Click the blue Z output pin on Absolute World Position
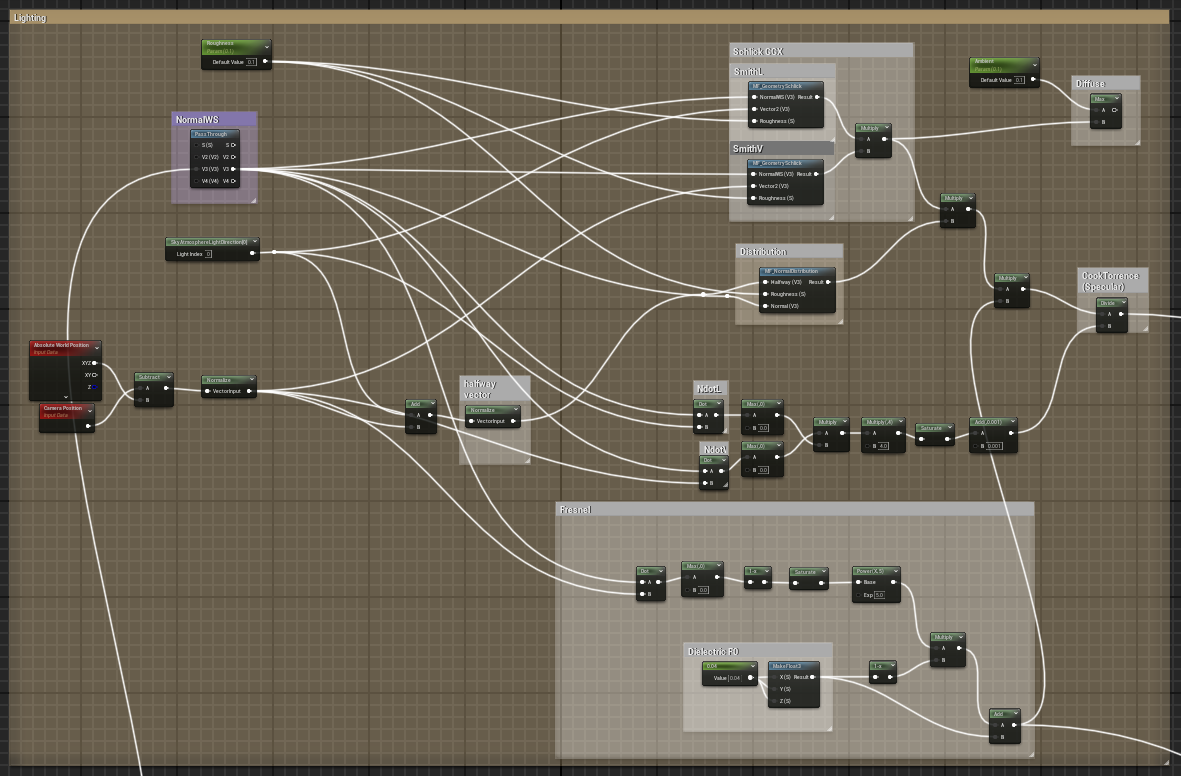Screen dimensions: 1181x776 click(94, 387)
